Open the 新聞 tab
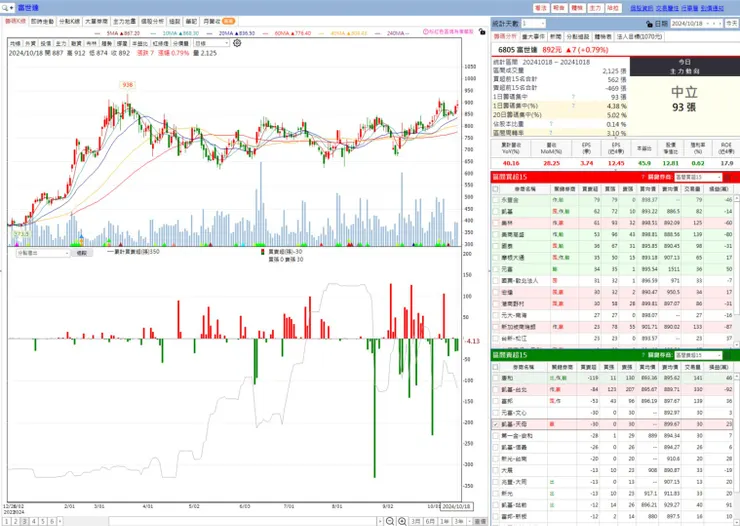The height and width of the screenshot is (526, 740). (x=555, y=36)
